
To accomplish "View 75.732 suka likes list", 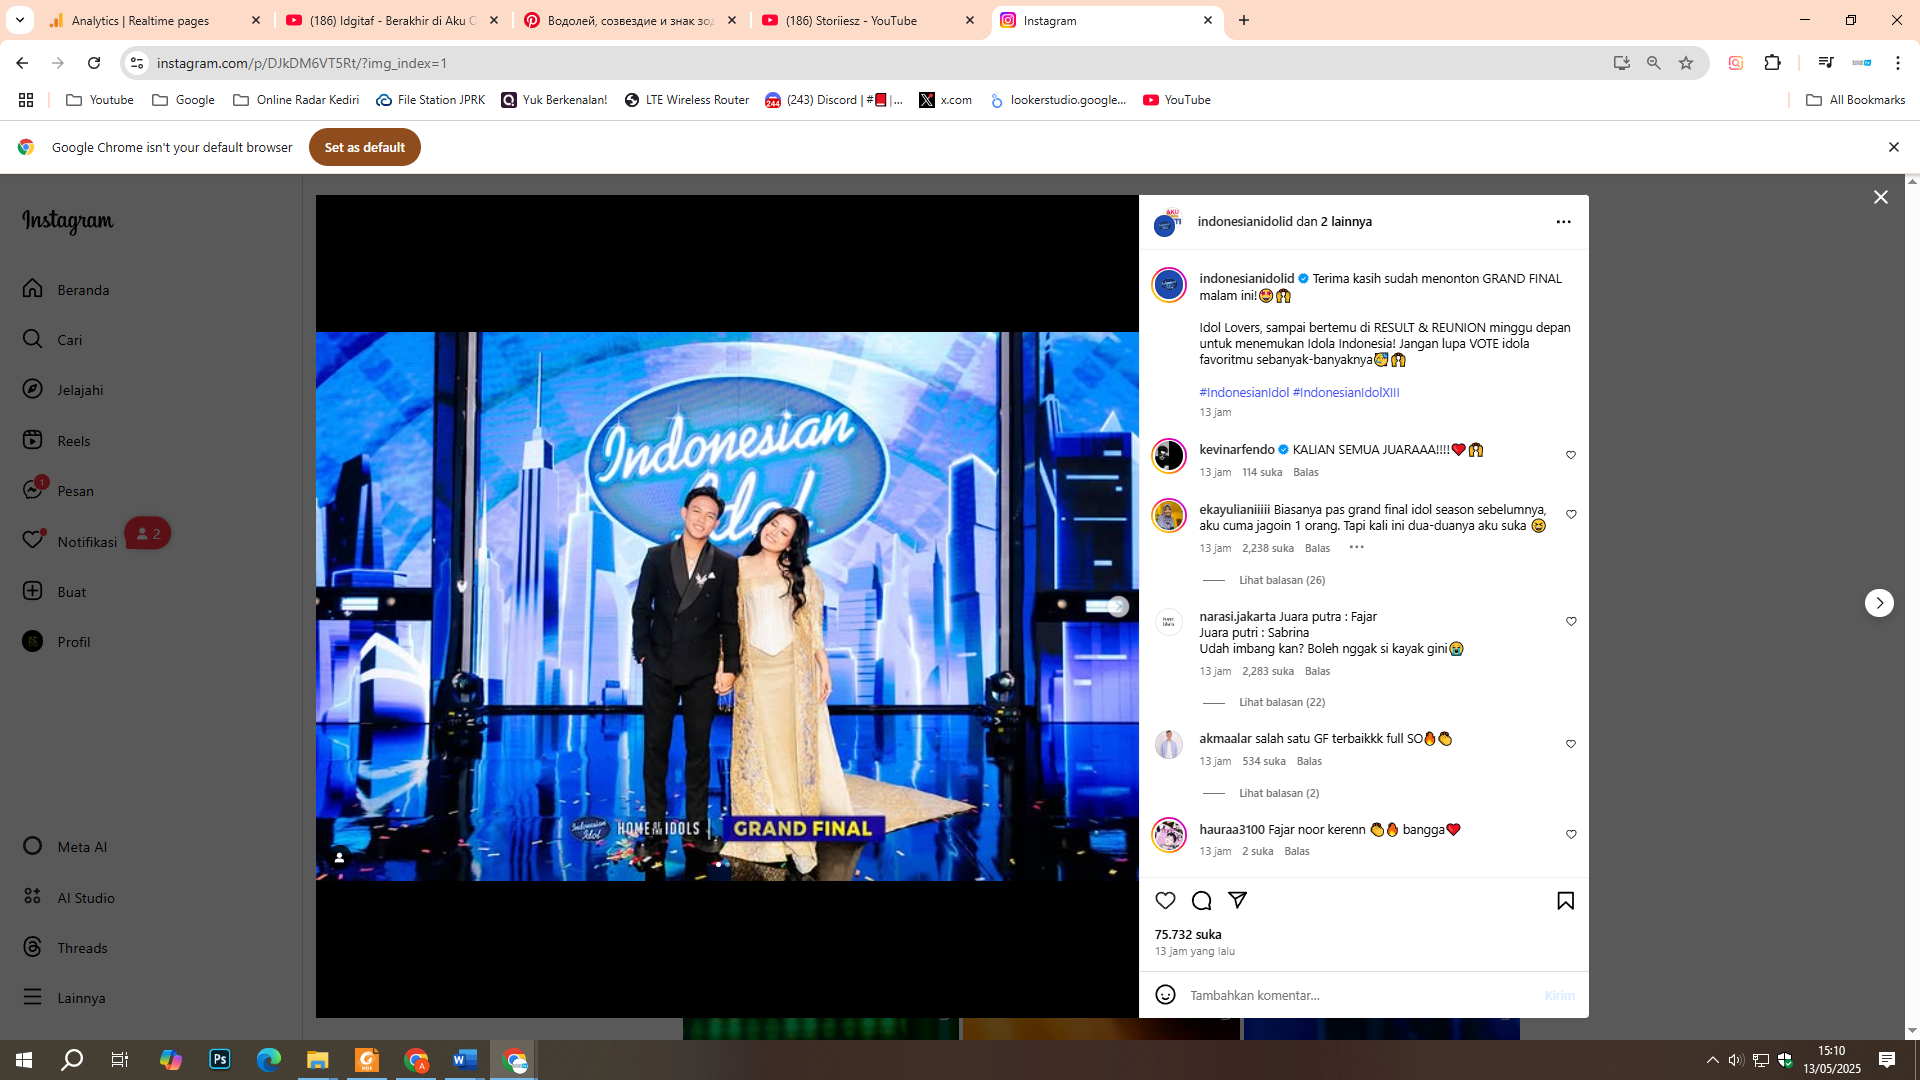I will (1187, 934).
